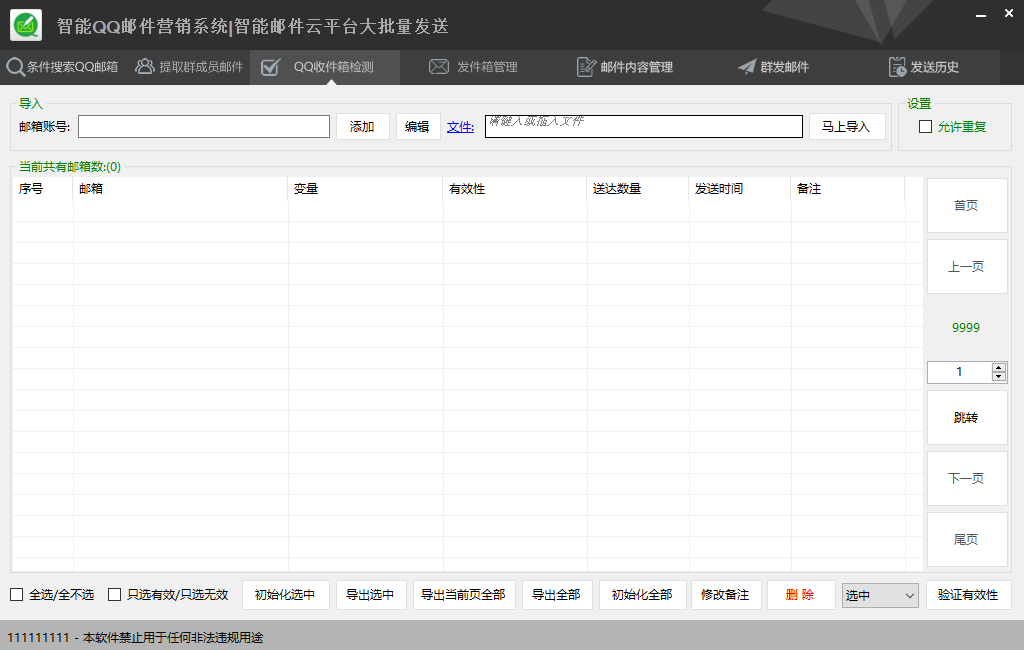The width and height of the screenshot is (1024, 650).
Task: Click the 验证有效性 button
Action: click(968, 594)
